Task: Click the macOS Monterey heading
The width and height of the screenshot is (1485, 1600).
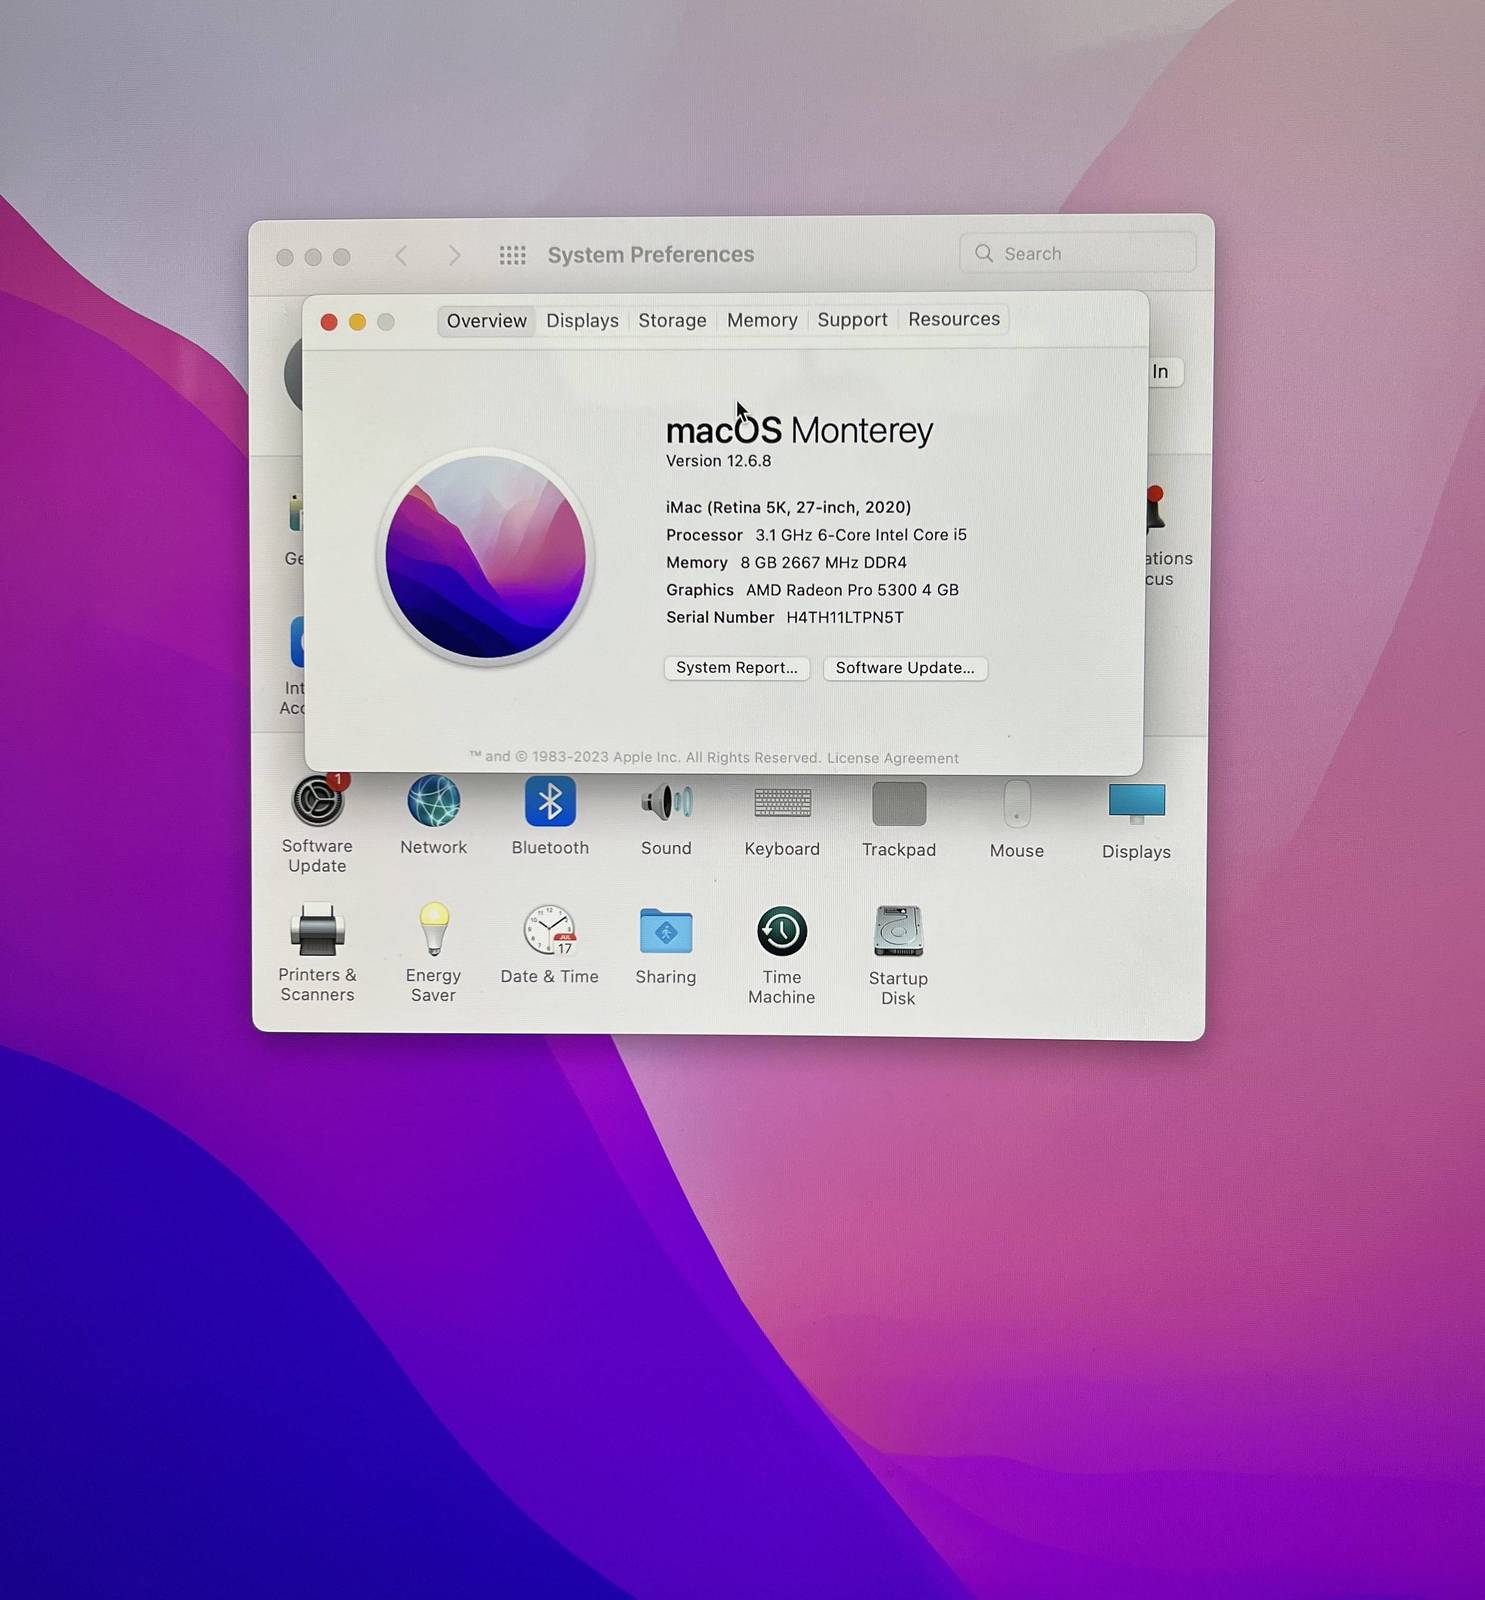Action: coord(800,430)
